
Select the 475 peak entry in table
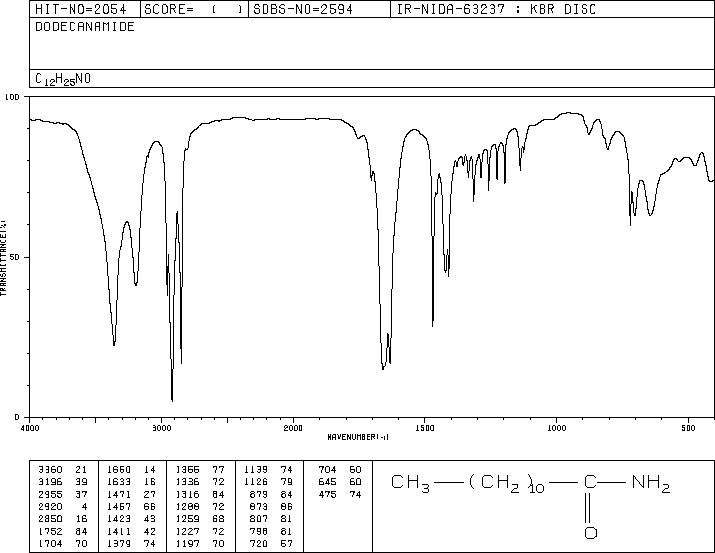point(340,494)
